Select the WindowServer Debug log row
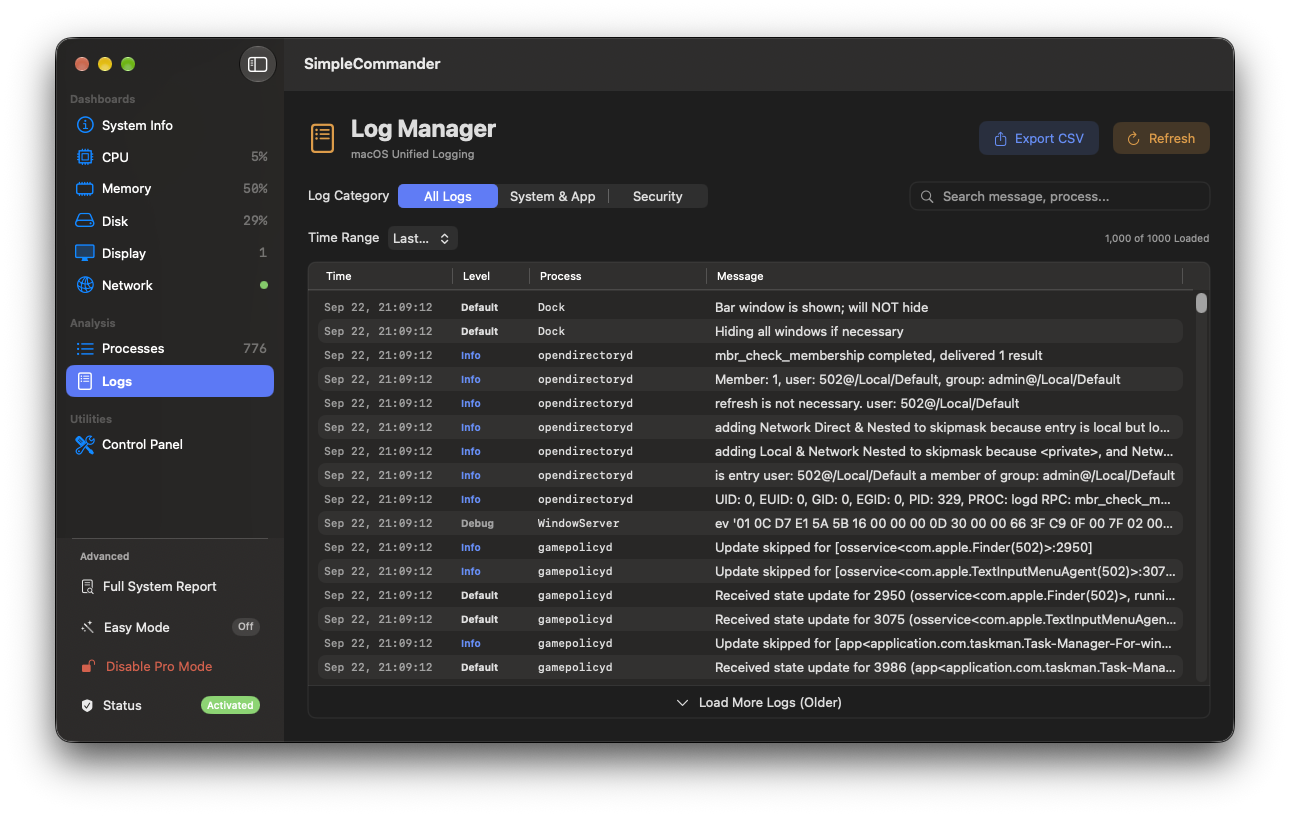The height and width of the screenshot is (816, 1290). (x=750, y=523)
